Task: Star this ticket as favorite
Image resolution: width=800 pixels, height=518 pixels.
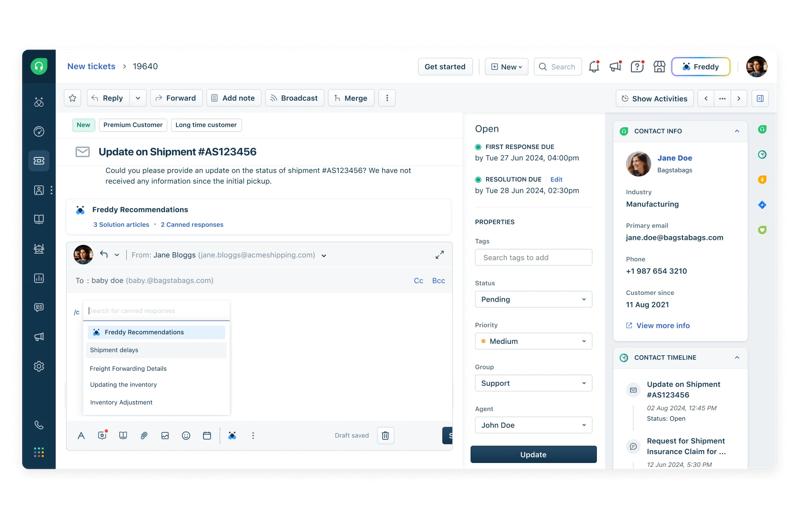Action: (x=72, y=98)
